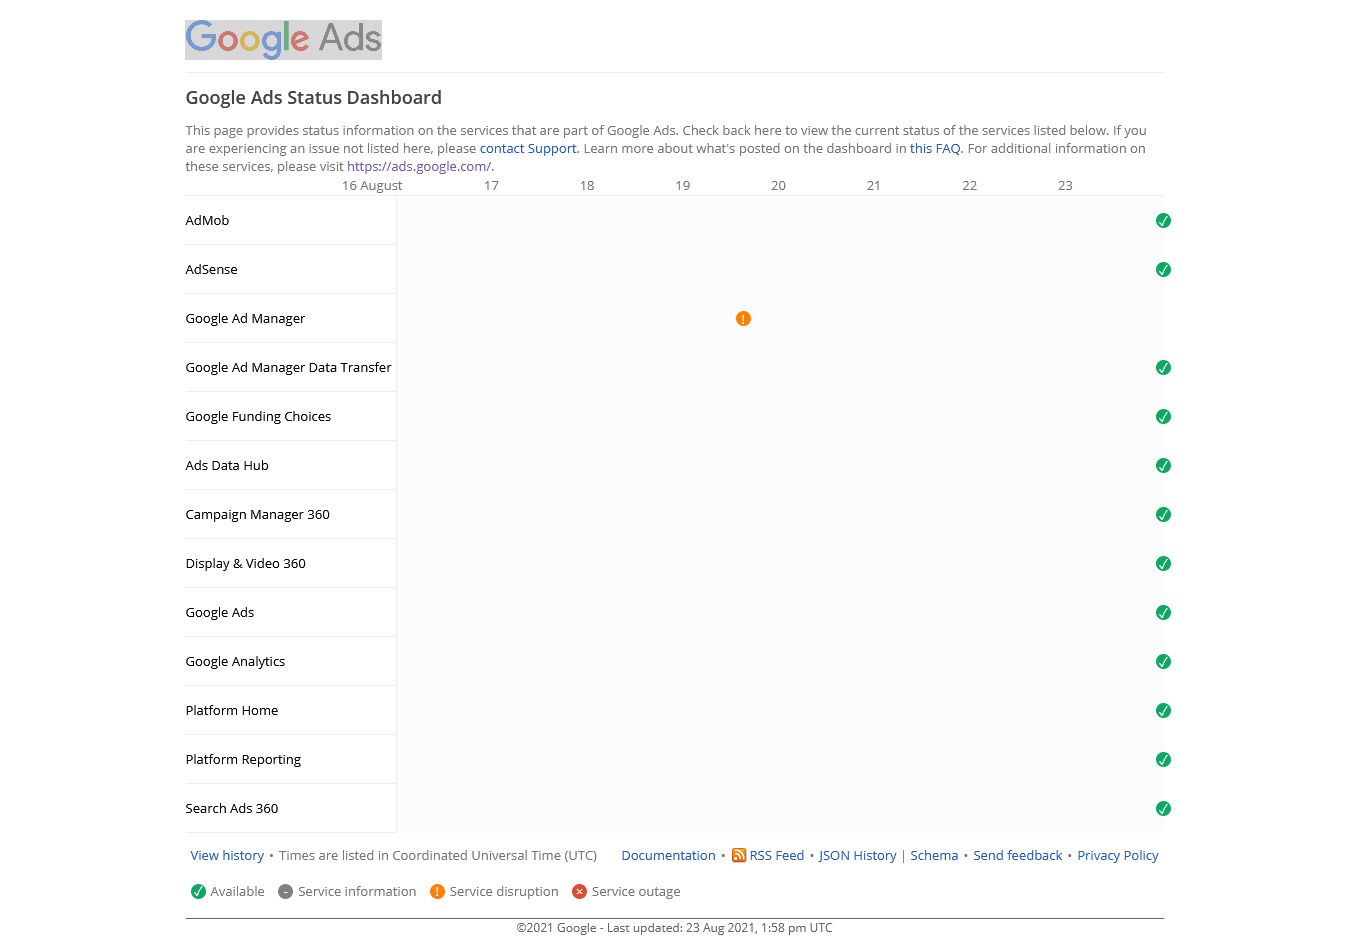The image size is (1349, 944).
Task: Click the Search Ads 360 name
Action: click(x=231, y=809)
